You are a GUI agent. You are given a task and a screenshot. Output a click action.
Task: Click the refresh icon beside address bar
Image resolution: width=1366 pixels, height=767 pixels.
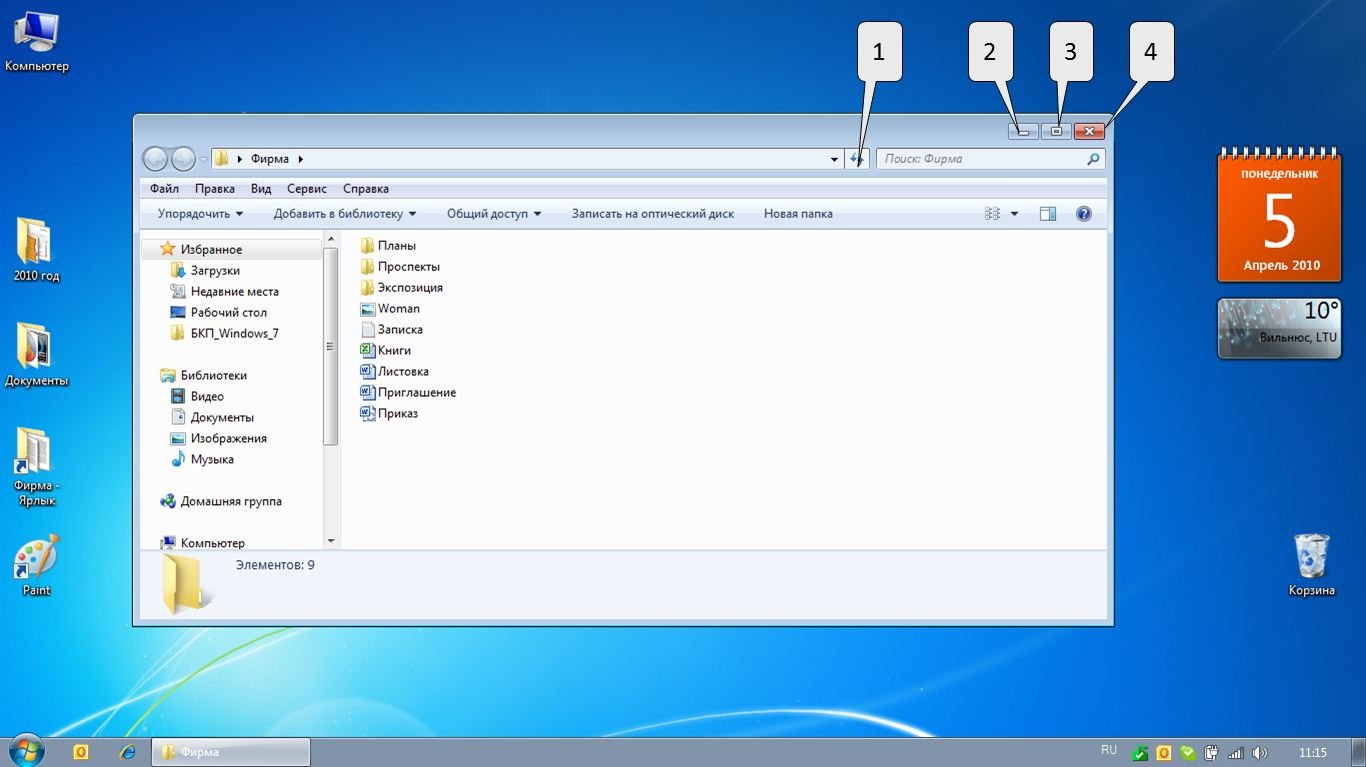(x=857, y=159)
